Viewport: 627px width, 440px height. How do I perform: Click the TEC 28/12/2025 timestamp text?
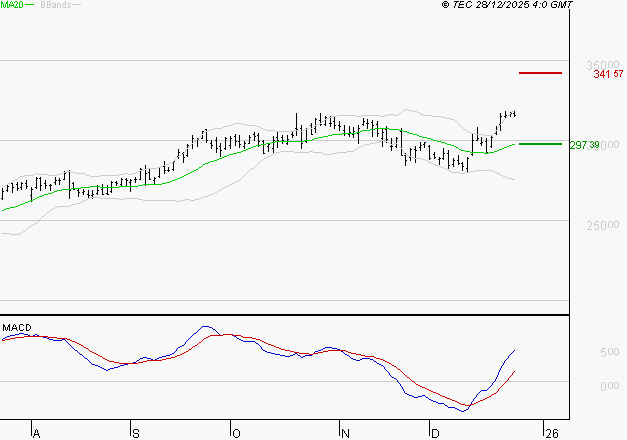click(507, 5)
